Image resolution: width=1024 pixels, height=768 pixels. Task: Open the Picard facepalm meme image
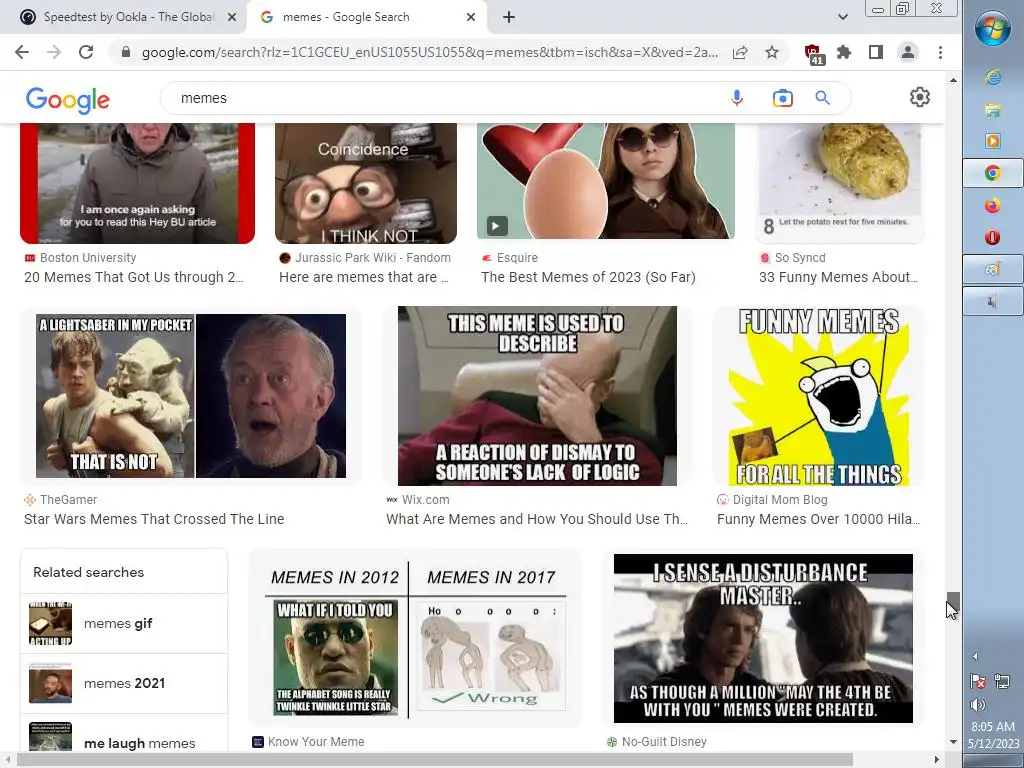pos(537,396)
